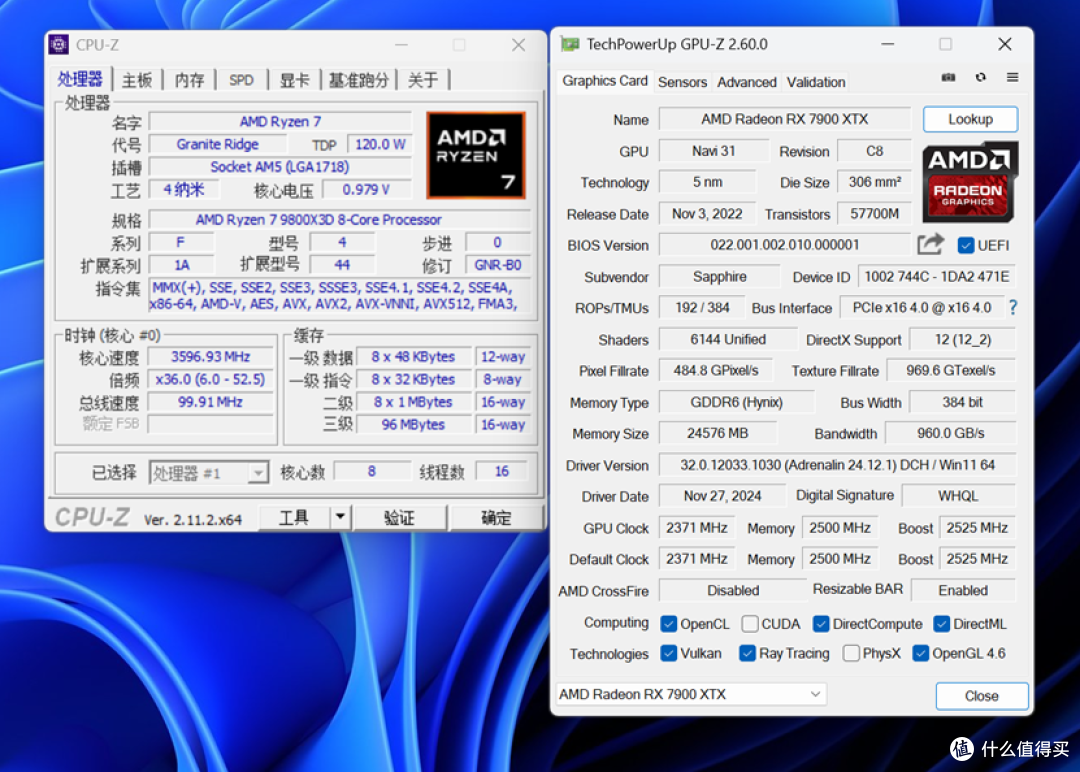Open the GPU selection dropdown in GPU-Z
The width and height of the screenshot is (1080, 772).
[692, 694]
